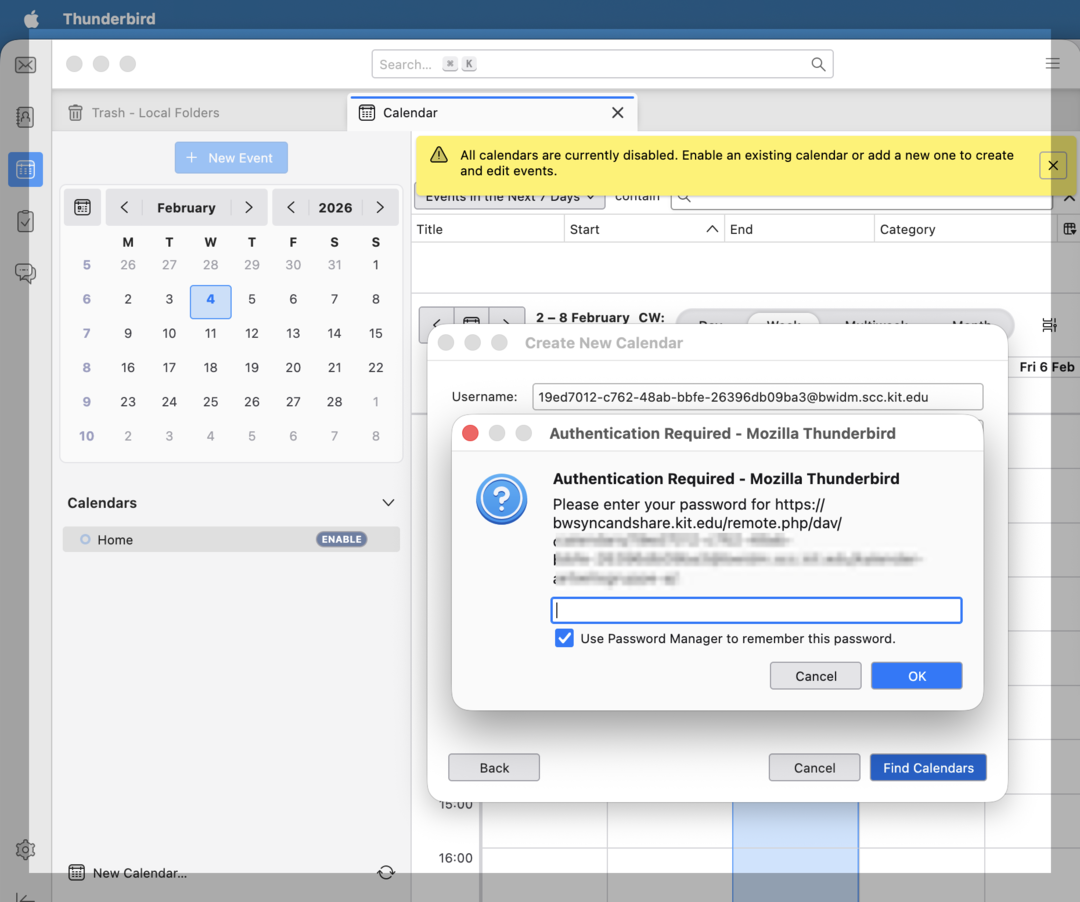Click the Find Calendars button
The image size is (1080, 902).
coord(927,768)
